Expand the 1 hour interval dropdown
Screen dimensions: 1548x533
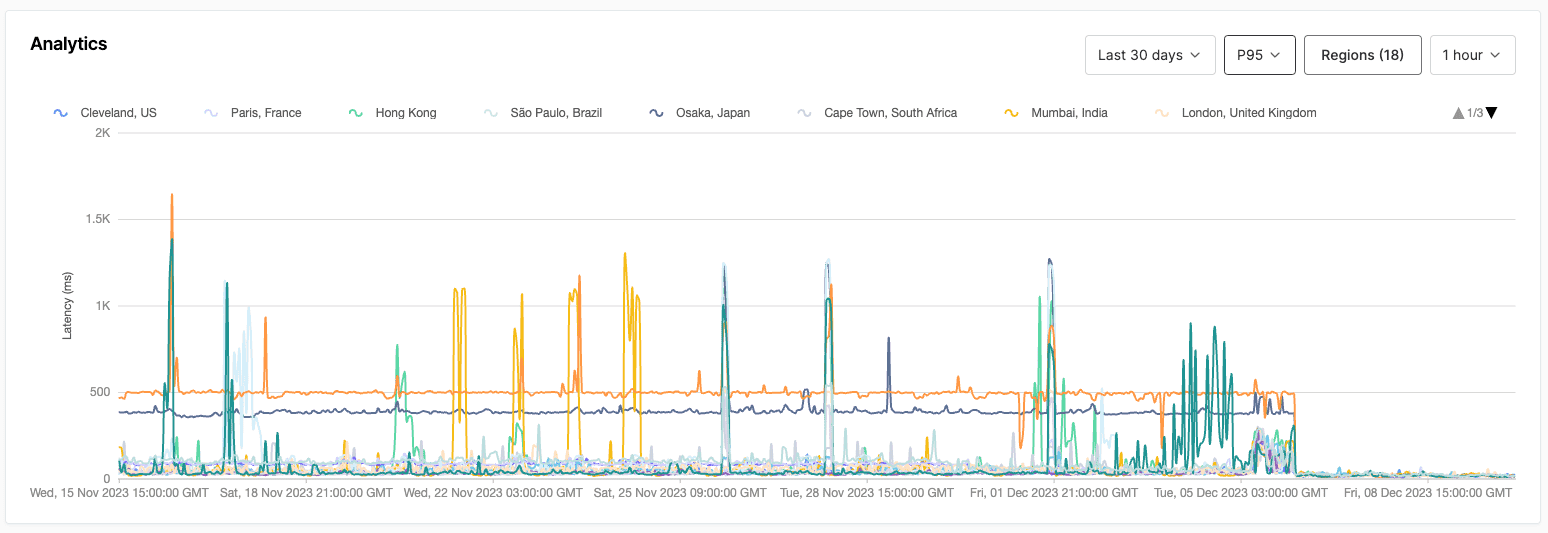tap(1472, 55)
